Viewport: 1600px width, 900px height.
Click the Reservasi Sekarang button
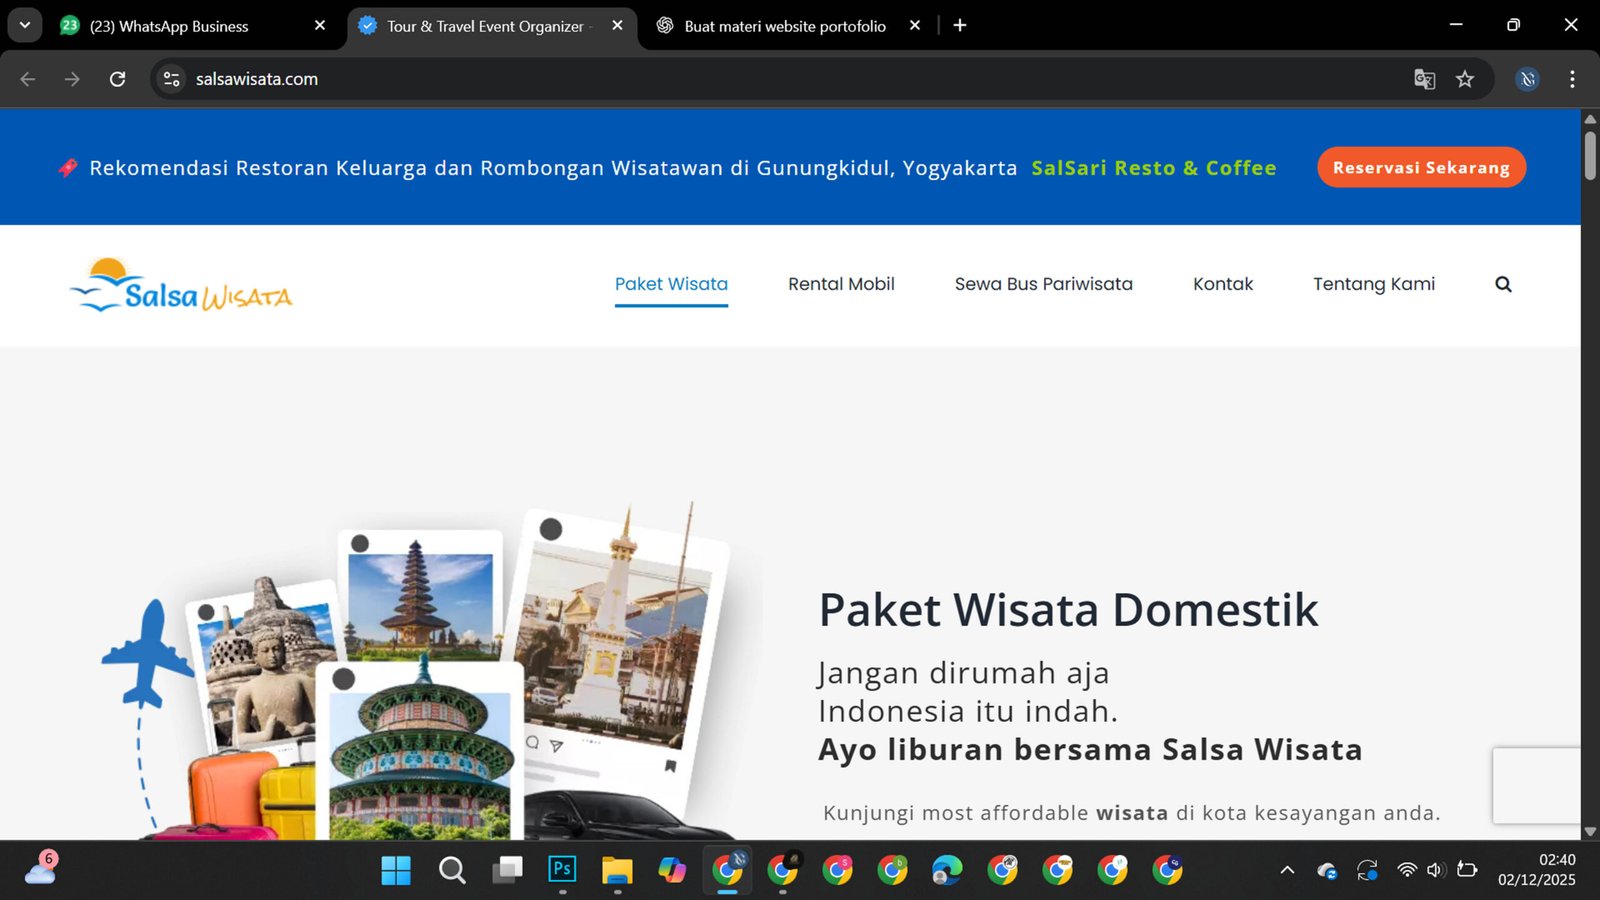click(1421, 167)
